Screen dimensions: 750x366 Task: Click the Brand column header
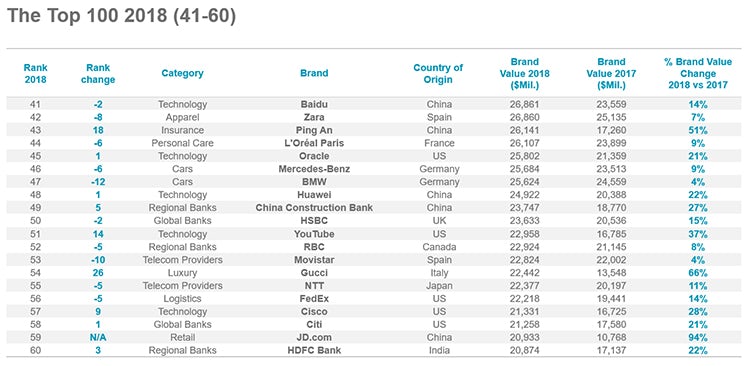(314, 73)
